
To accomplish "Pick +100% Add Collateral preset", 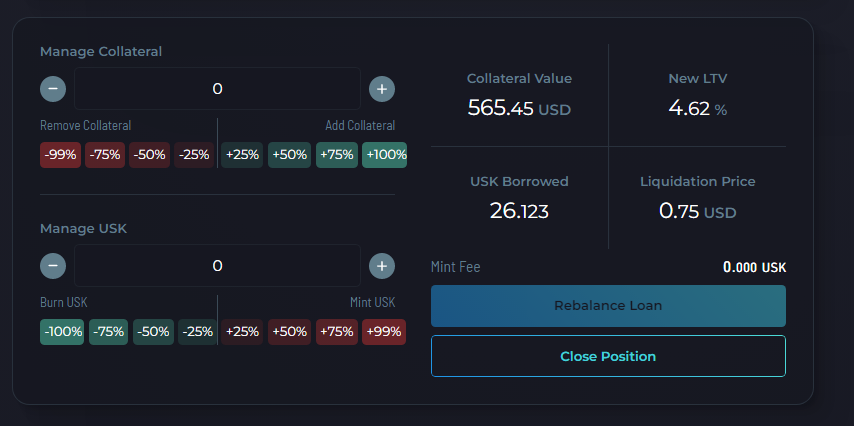I will point(385,155).
